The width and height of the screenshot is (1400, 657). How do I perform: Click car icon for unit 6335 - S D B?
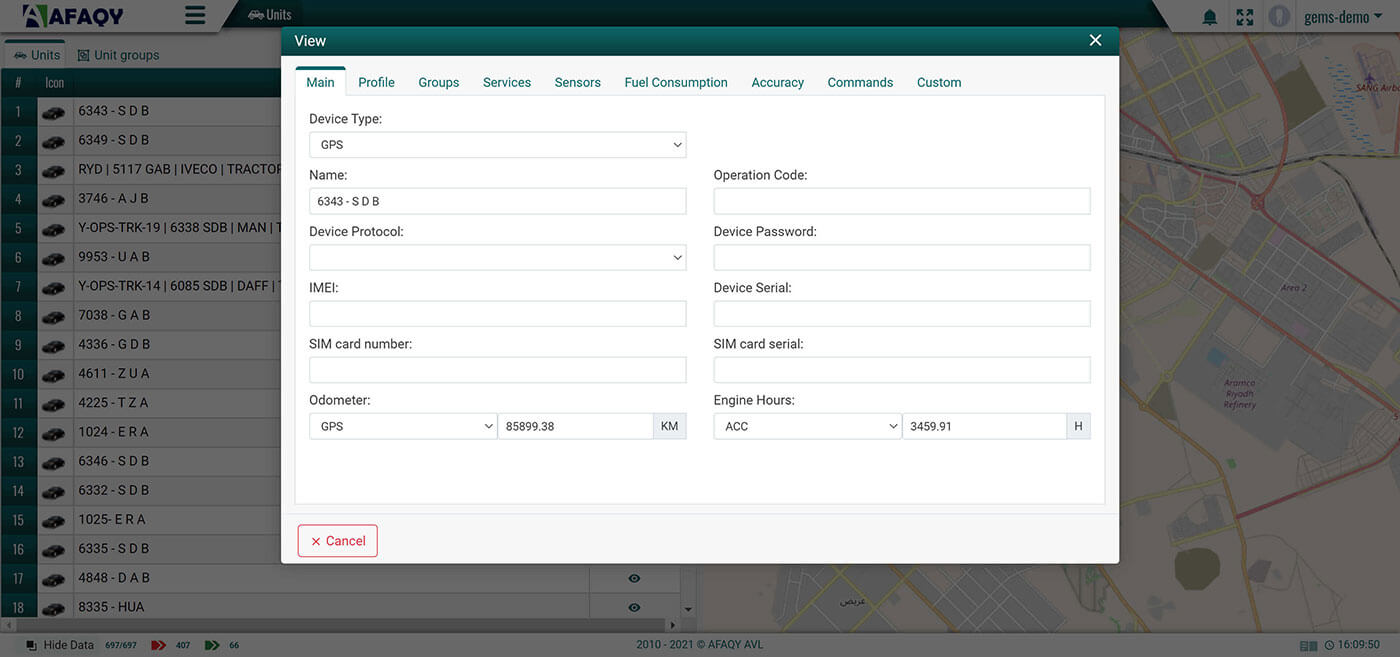pos(54,550)
